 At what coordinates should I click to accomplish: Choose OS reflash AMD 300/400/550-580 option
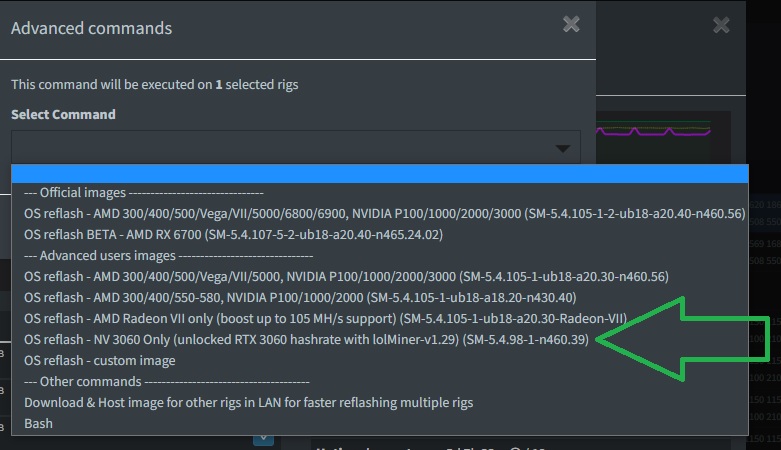tap(380, 297)
